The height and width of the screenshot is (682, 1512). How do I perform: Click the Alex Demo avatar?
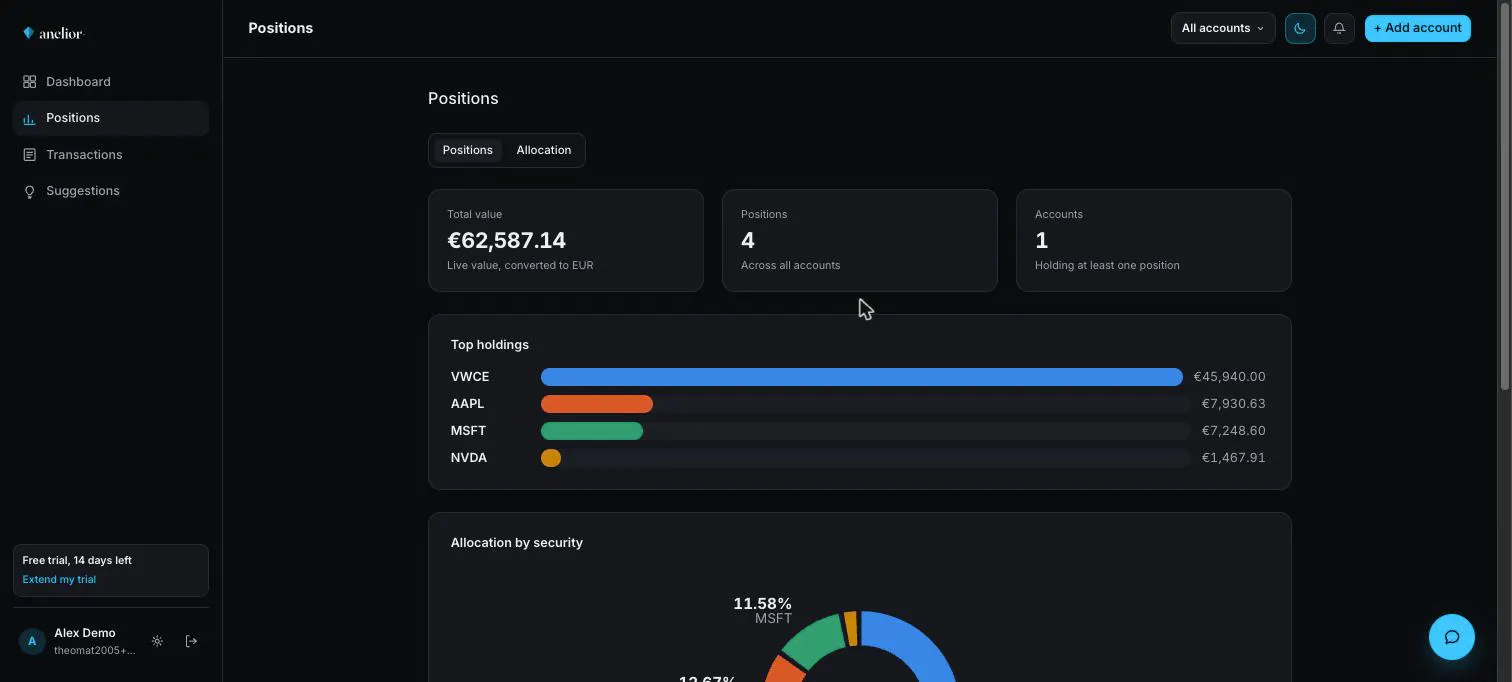[32, 641]
